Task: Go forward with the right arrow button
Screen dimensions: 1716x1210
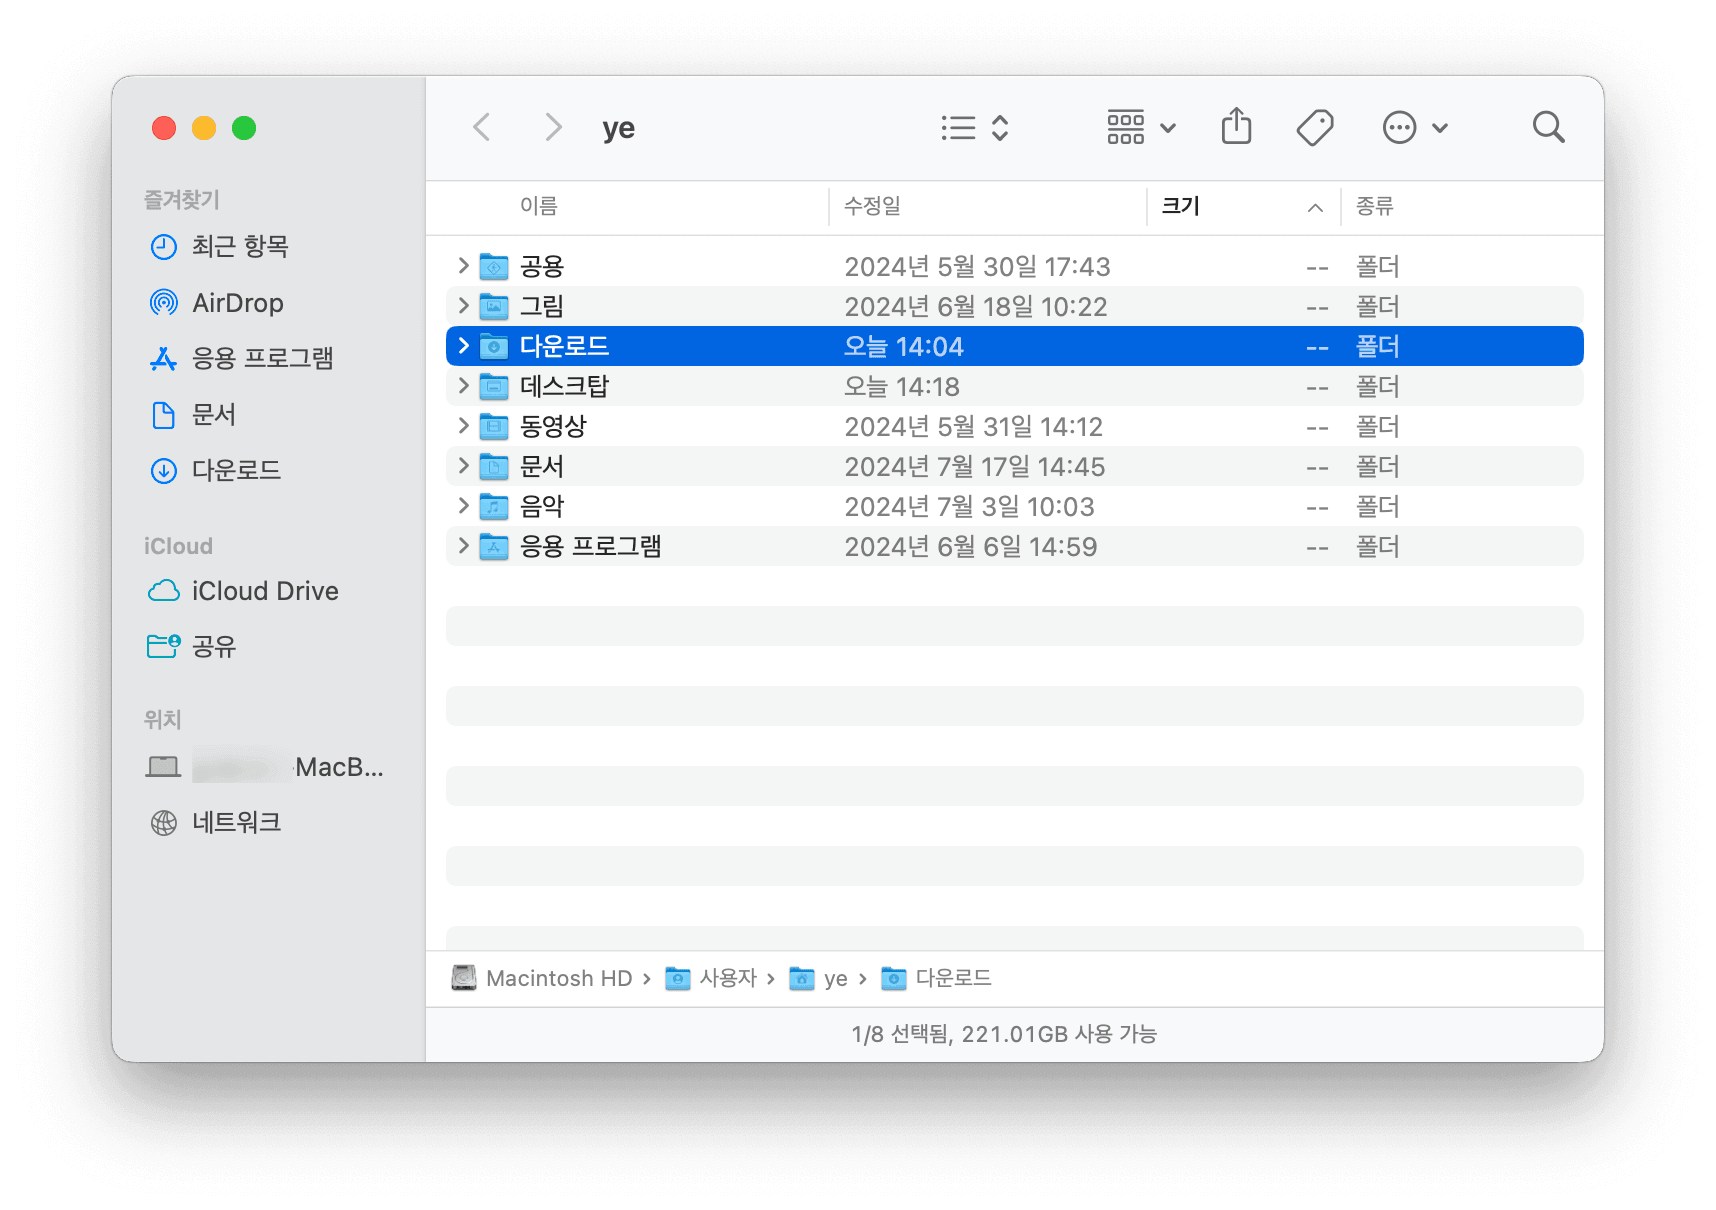Action: click(x=553, y=128)
